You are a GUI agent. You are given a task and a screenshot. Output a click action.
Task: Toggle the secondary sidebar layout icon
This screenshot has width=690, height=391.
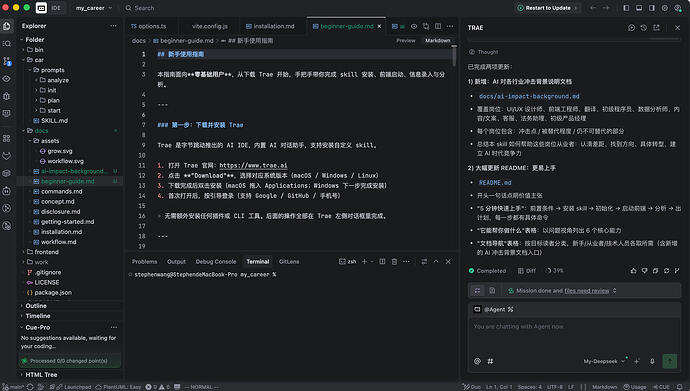pyautogui.click(x=652, y=8)
